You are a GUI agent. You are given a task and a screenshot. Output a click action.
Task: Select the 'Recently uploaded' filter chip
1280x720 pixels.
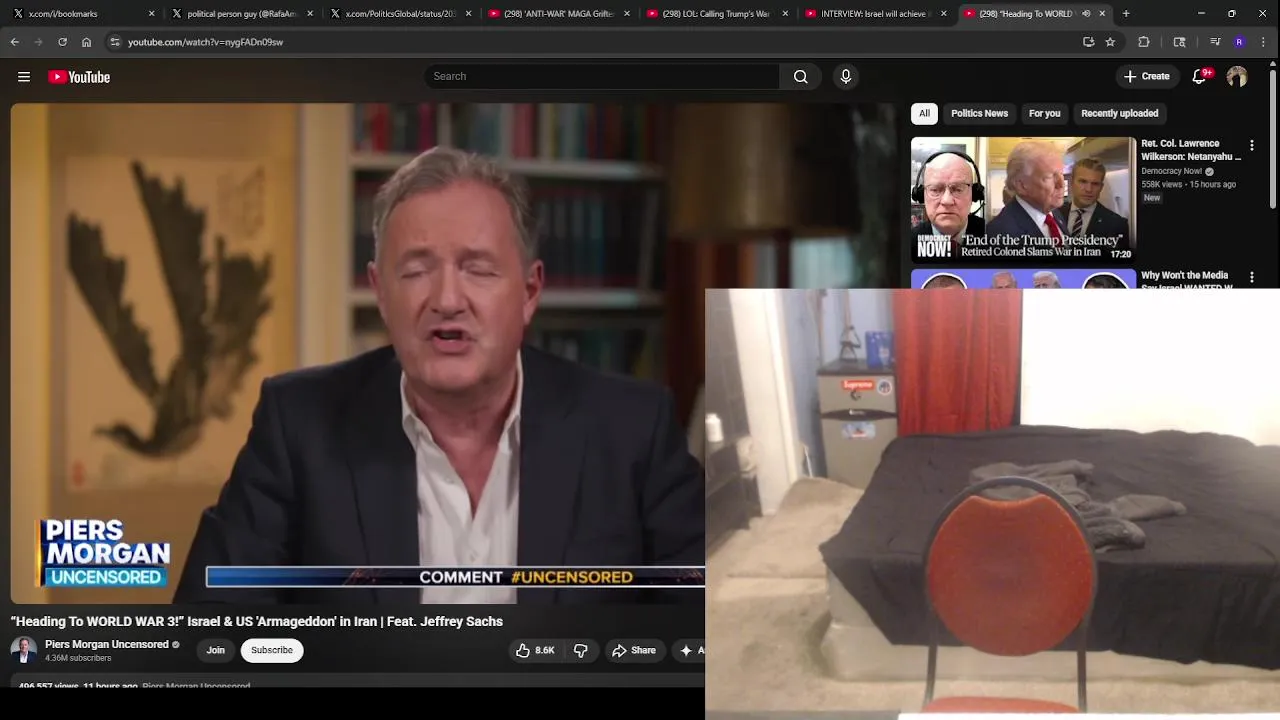tap(1119, 113)
